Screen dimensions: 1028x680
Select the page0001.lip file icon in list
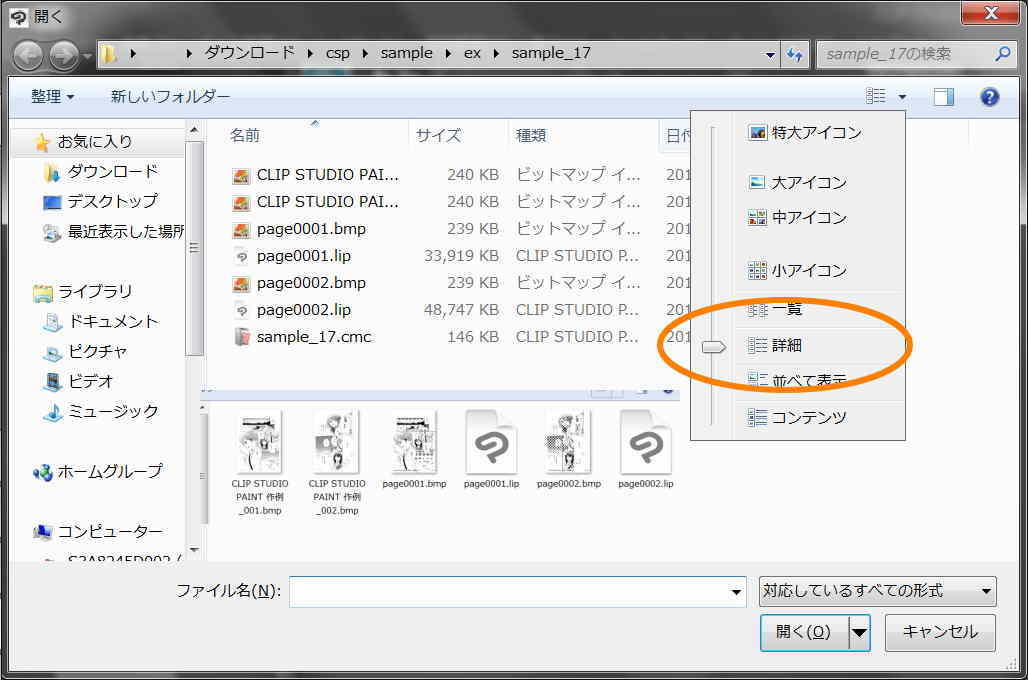[x=240, y=256]
